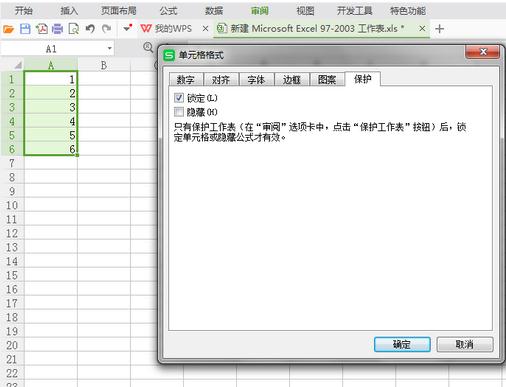
Task: Add a new document tab with plus
Action: tap(440, 29)
